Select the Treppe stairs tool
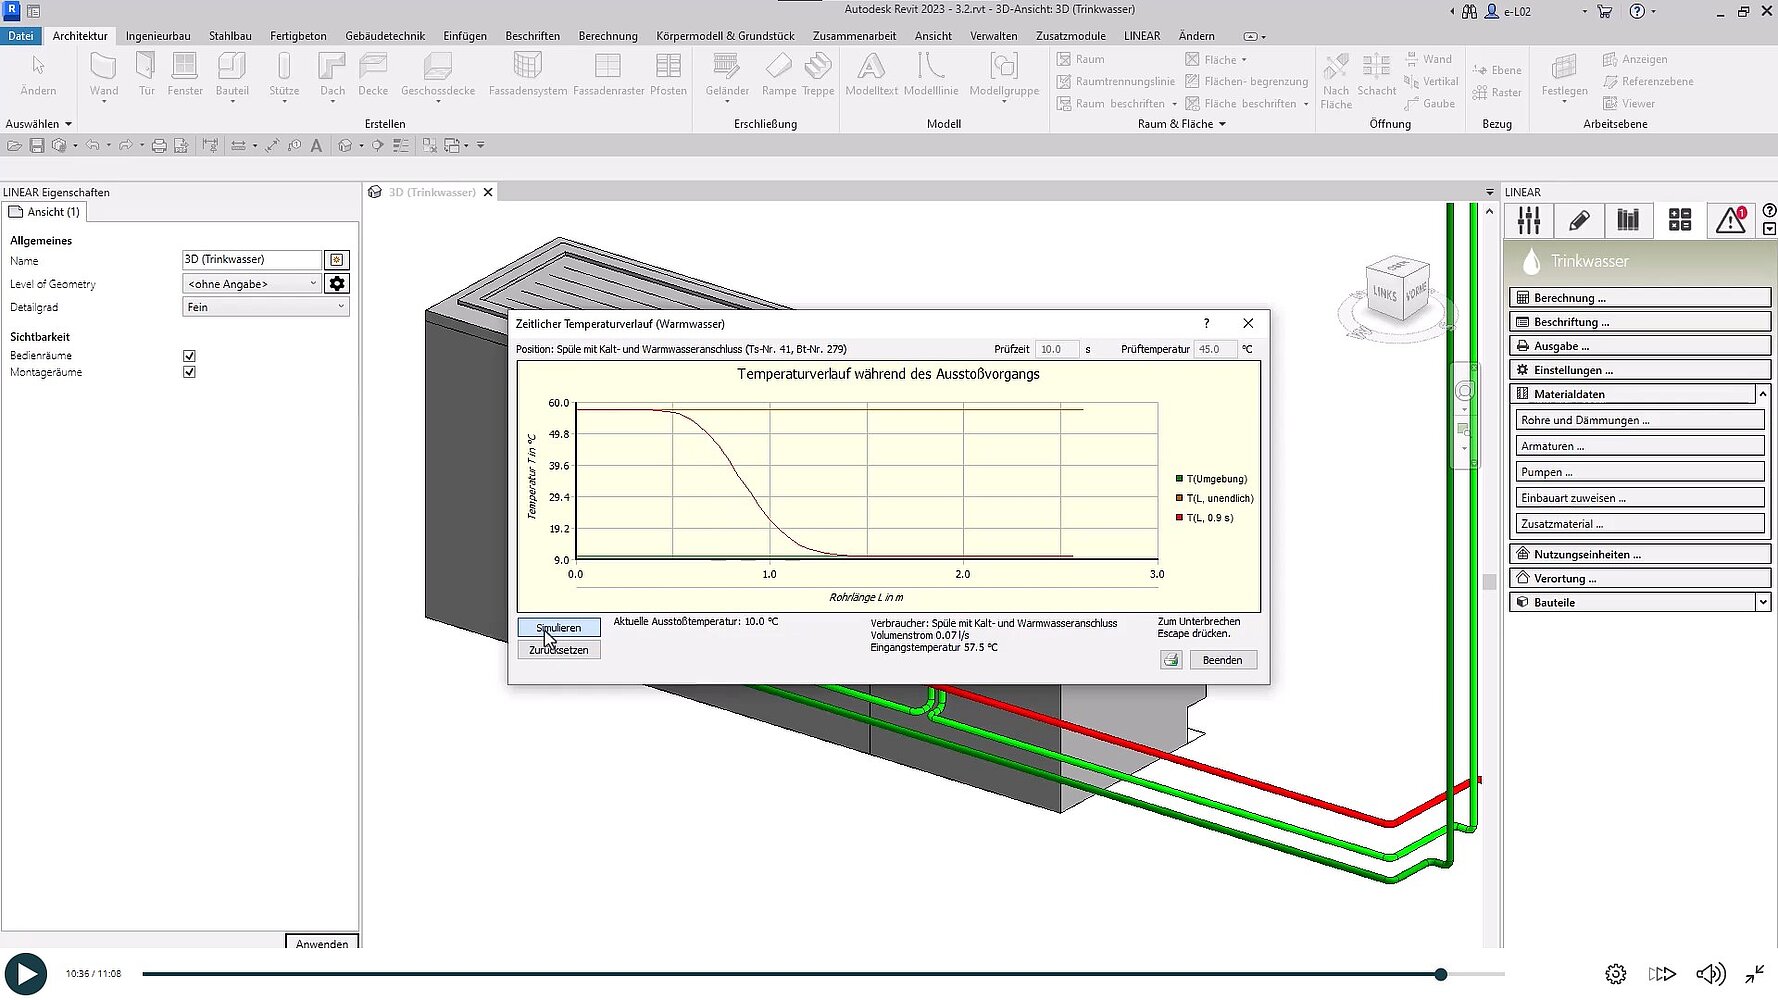 [818, 75]
